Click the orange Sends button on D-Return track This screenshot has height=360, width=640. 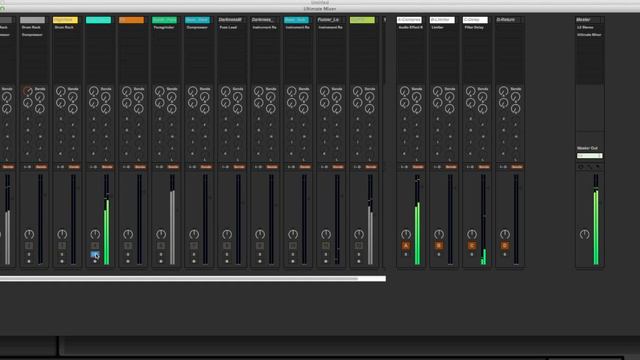pyautogui.click(x=517, y=167)
